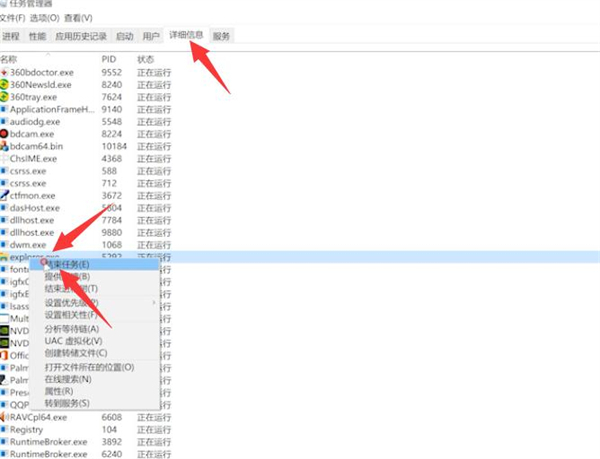Sort processes by the 名称 column header
Image resolution: width=600 pixels, height=459 pixels.
point(10,59)
